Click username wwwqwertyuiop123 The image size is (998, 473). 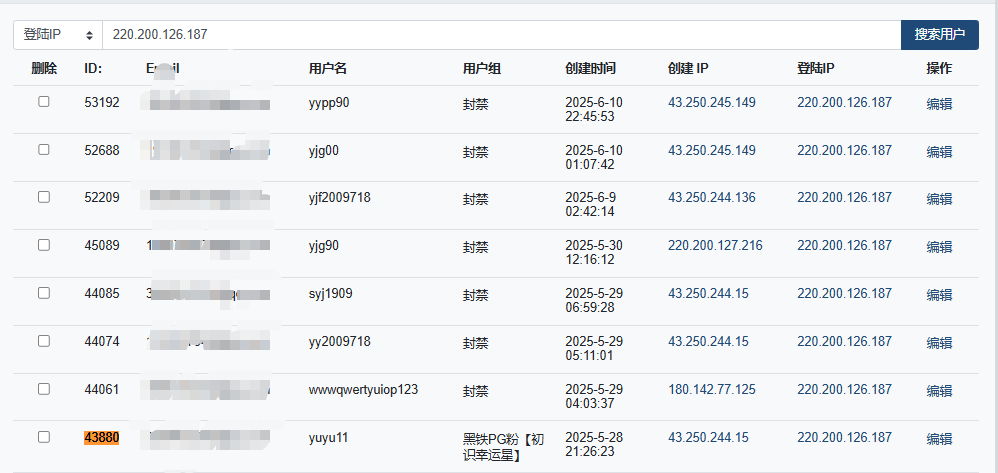(363, 390)
